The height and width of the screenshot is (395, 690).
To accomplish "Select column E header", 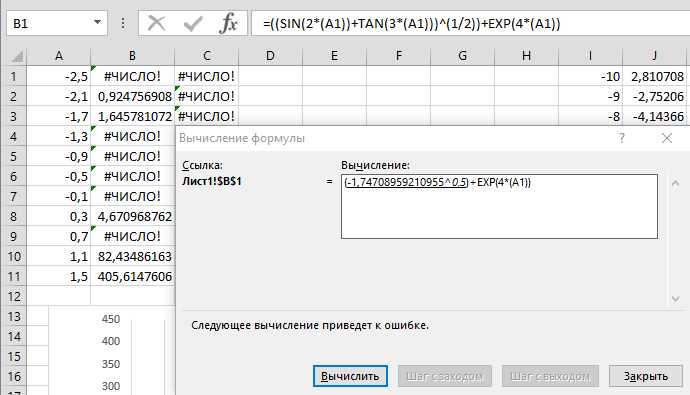I will pyautogui.click(x=334, y=56).
